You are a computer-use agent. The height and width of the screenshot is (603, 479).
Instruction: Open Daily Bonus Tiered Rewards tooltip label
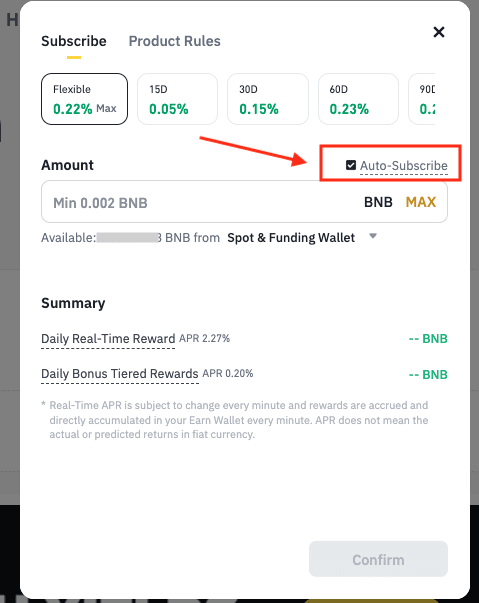(120, 374)
